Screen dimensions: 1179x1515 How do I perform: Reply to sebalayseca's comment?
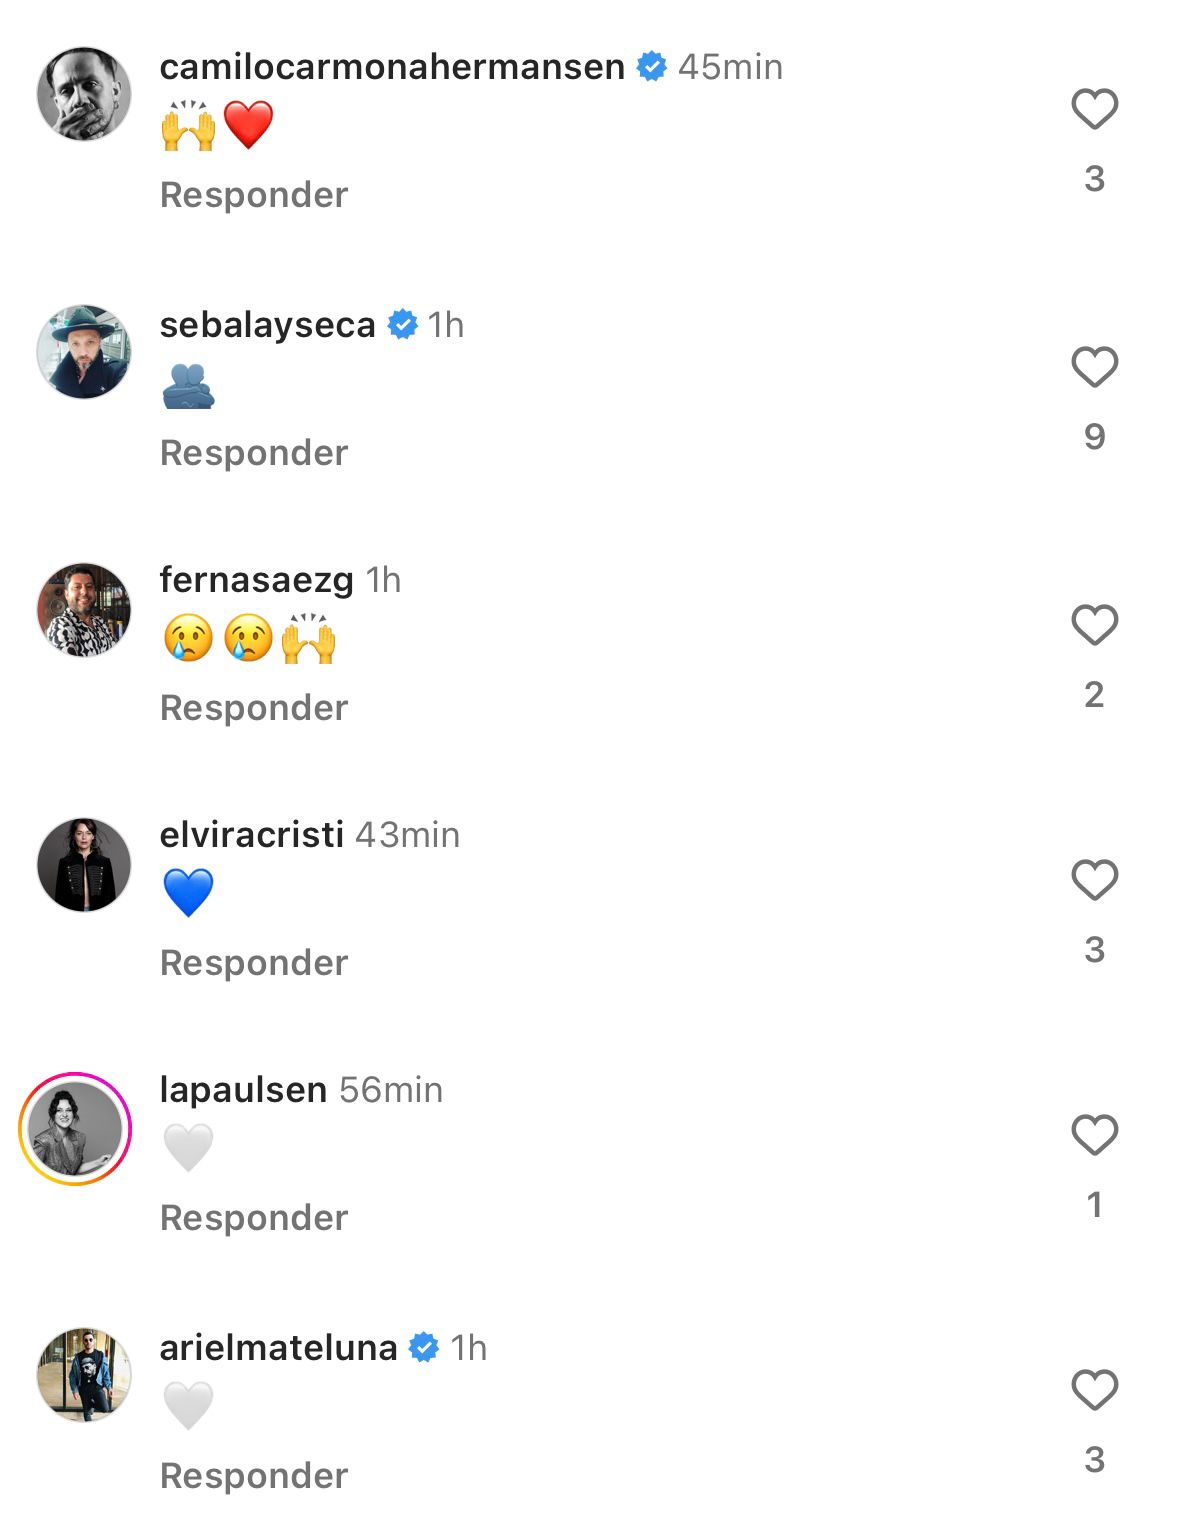coord(254,453)
